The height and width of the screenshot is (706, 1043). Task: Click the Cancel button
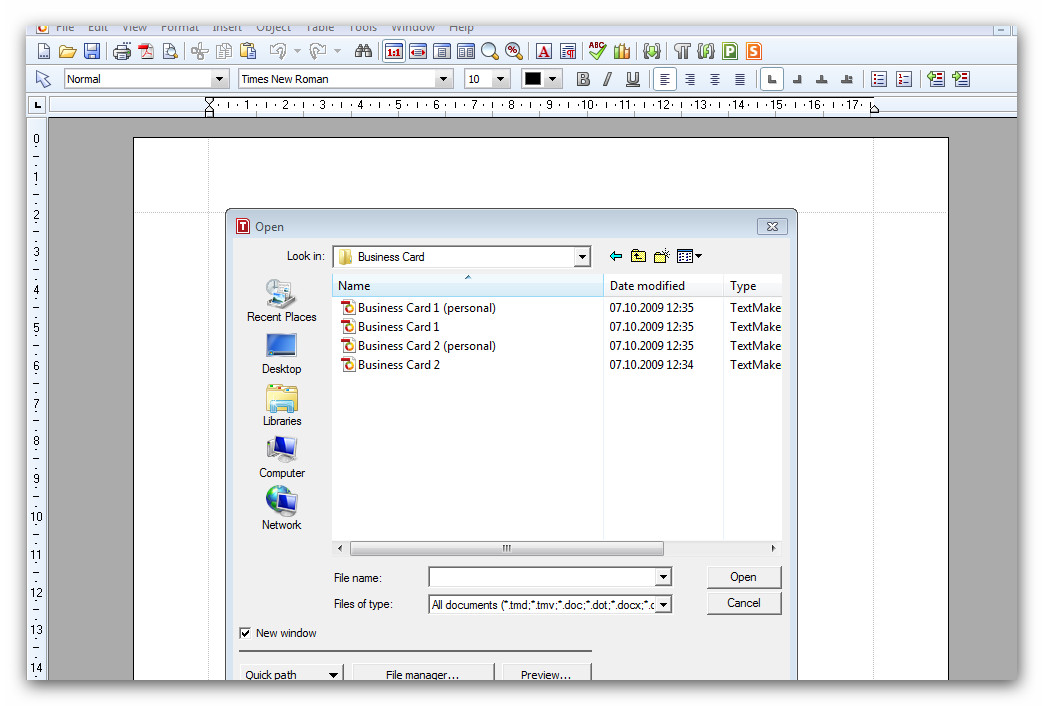[x=743, y=603]
